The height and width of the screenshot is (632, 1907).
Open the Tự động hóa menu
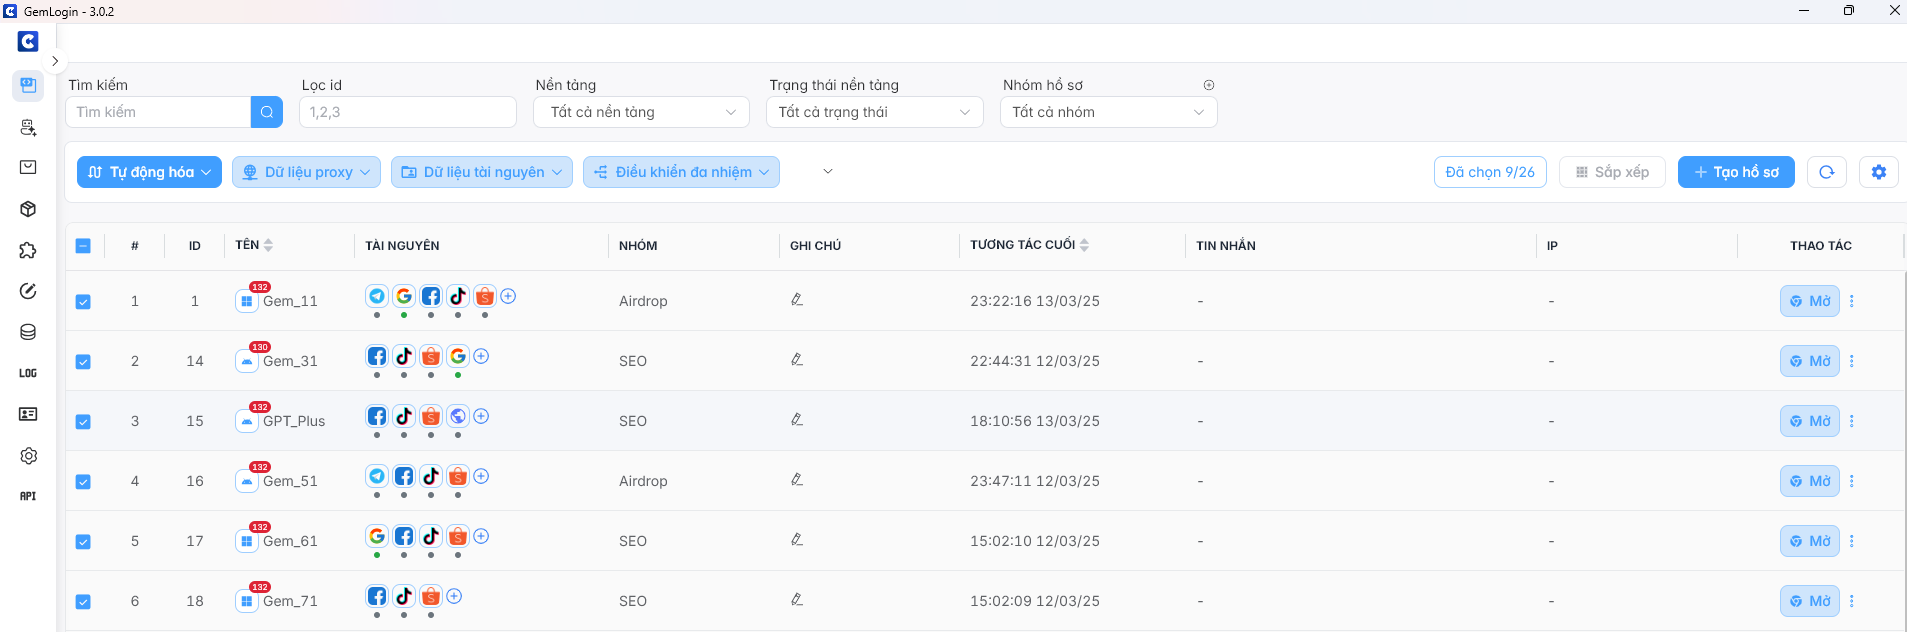(149, 172)
